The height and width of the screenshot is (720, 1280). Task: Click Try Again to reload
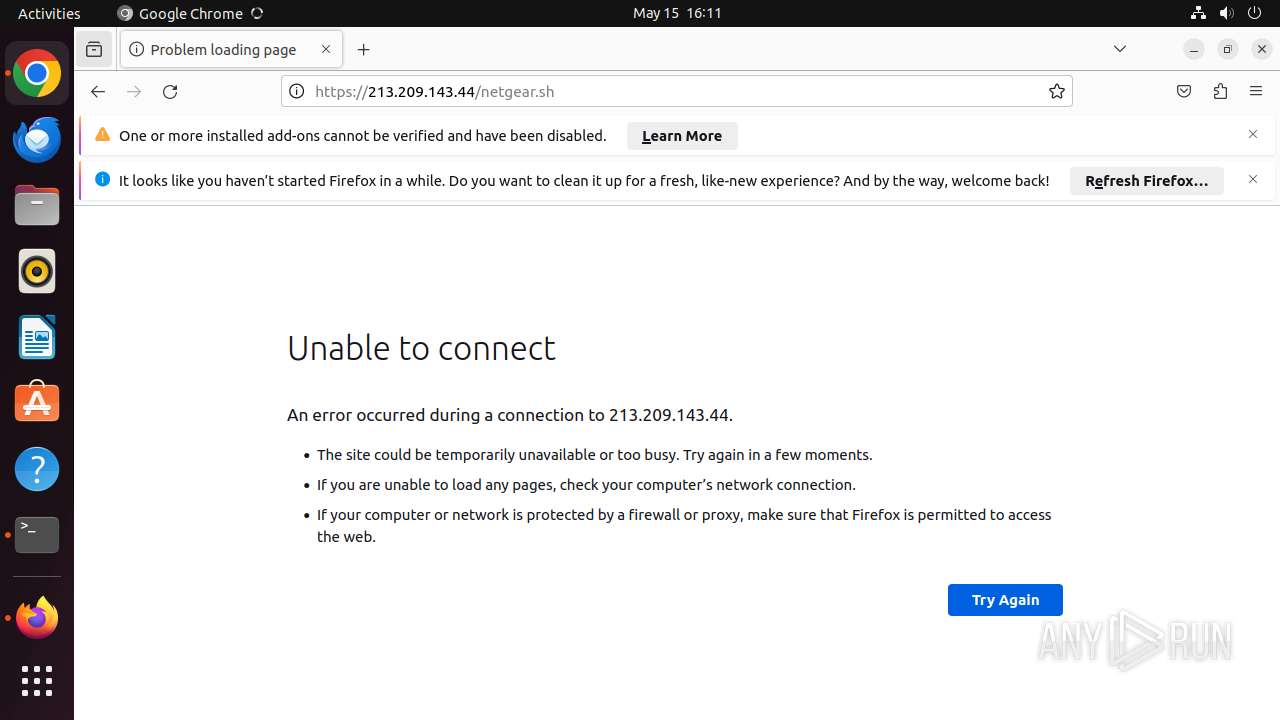coord(1005,600)
